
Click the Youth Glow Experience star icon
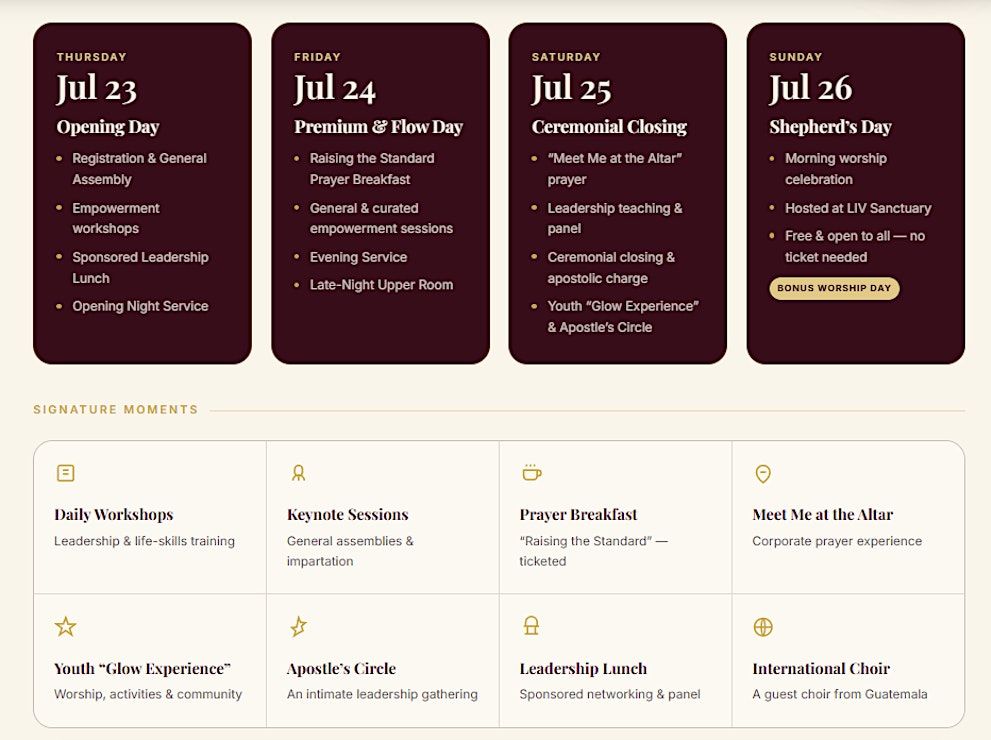click(66, 626)
